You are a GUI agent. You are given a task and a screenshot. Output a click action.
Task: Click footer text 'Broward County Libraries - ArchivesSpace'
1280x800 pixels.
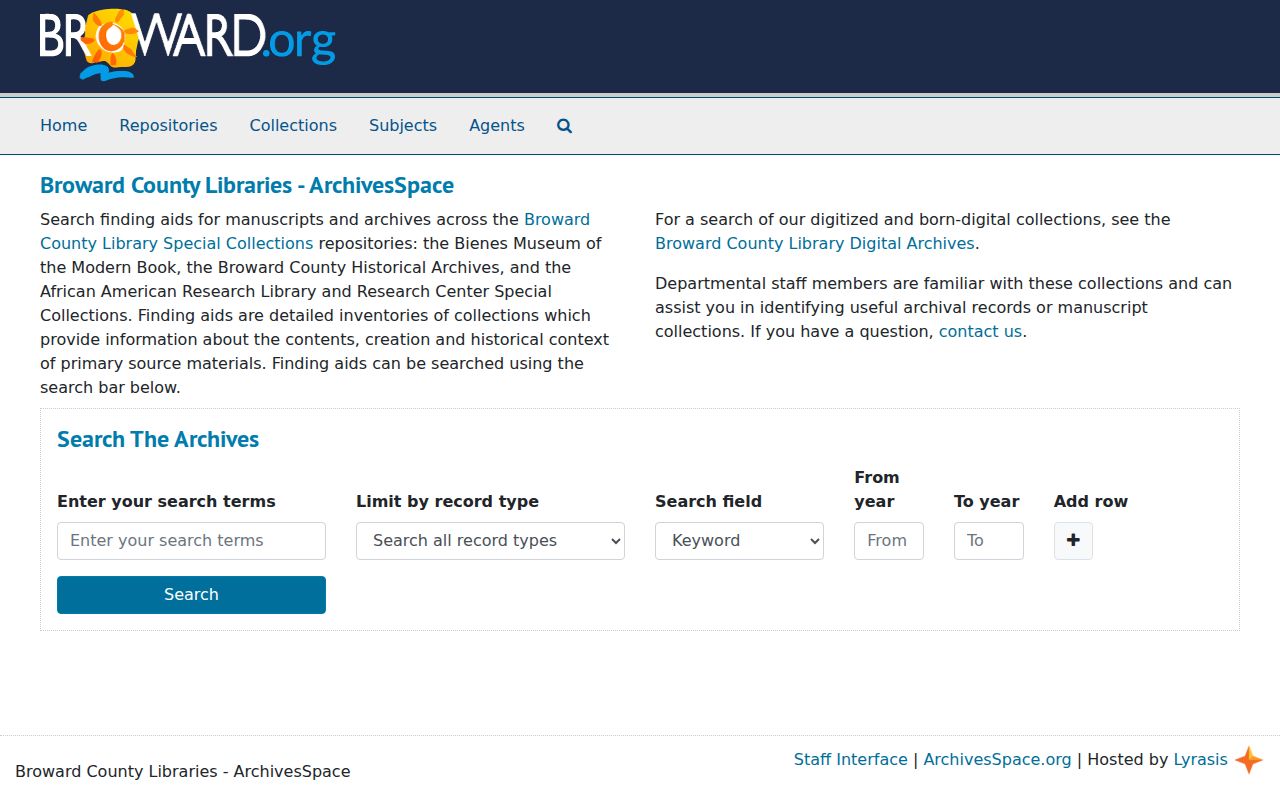pos(183,771)
